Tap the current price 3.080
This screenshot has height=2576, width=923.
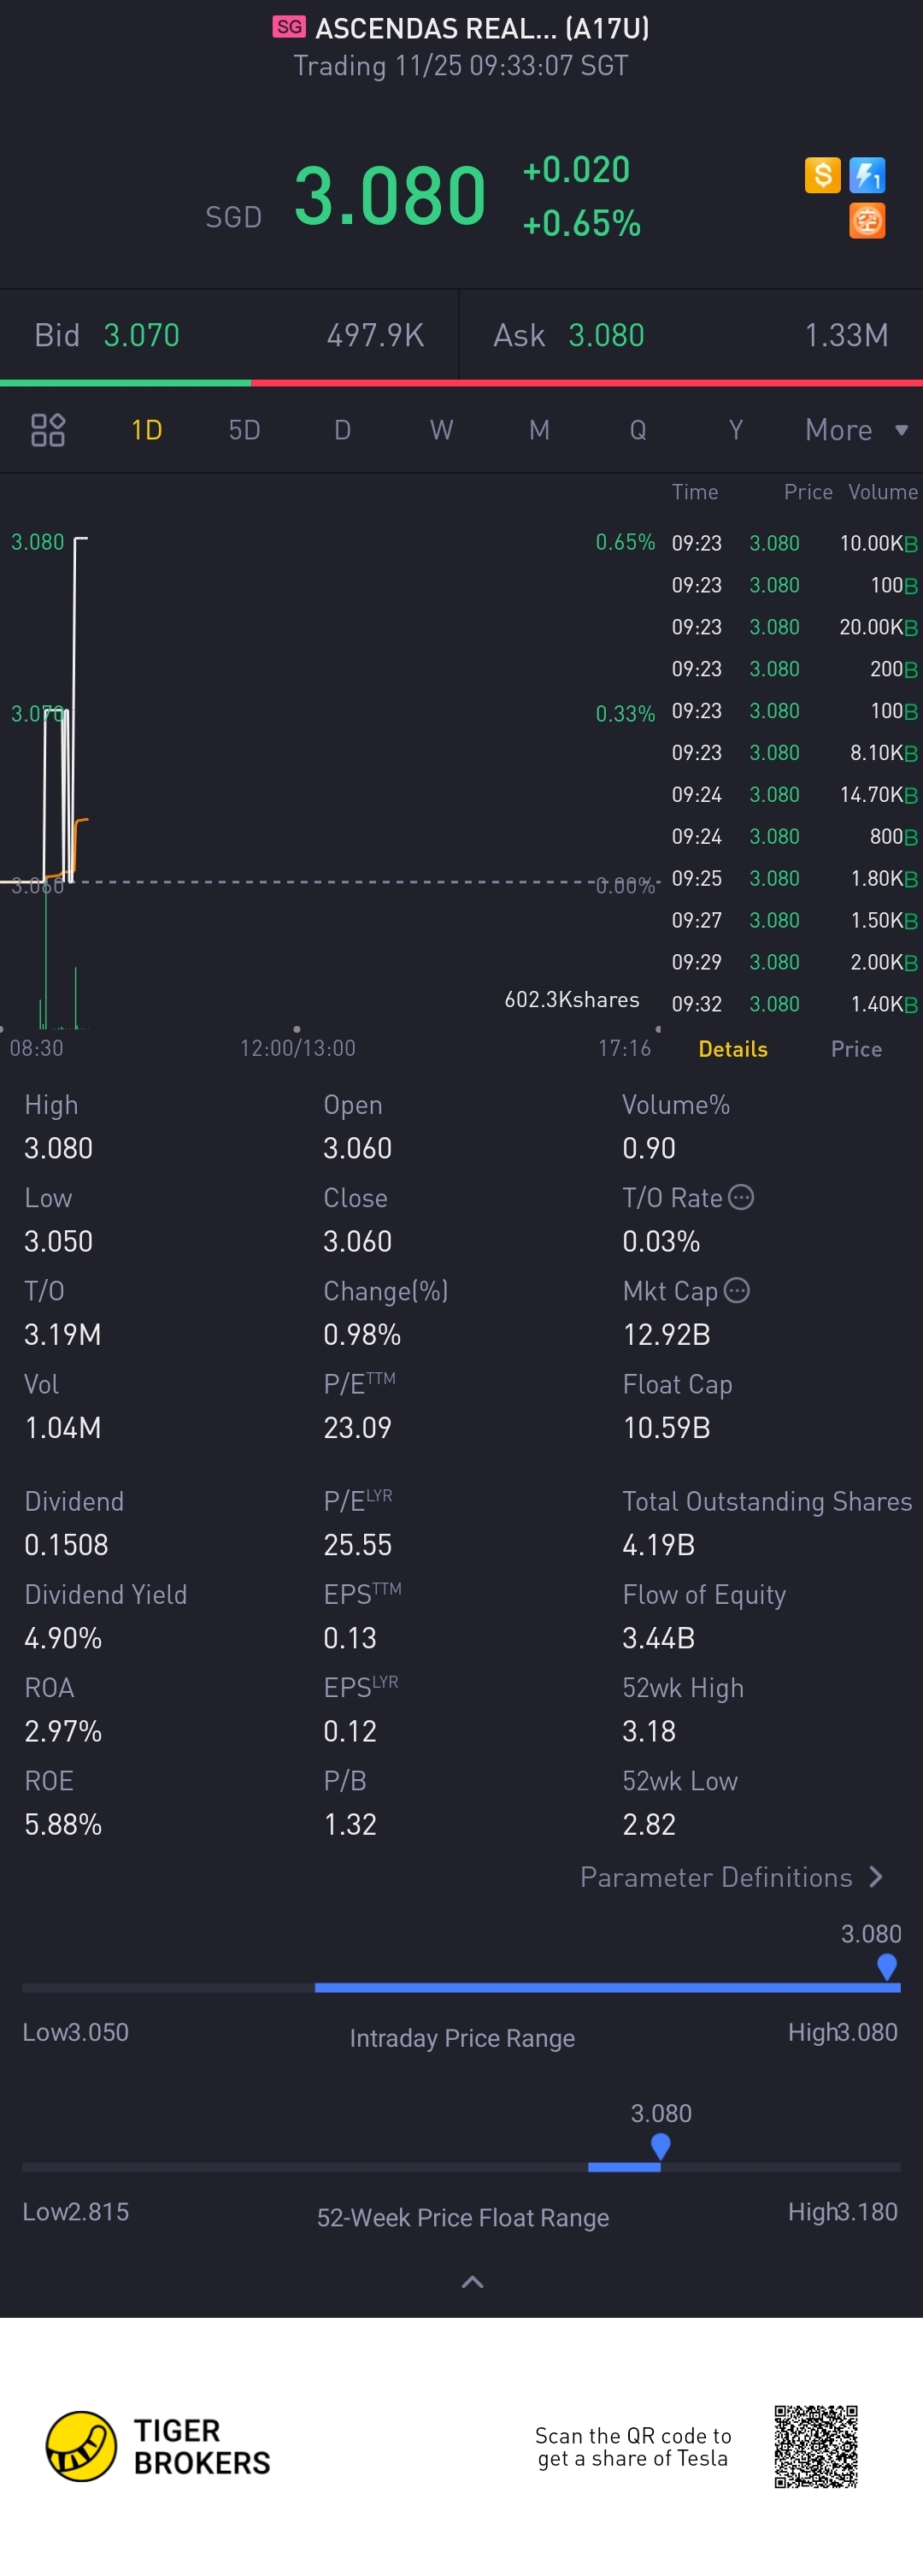click(x=390, y=195)
